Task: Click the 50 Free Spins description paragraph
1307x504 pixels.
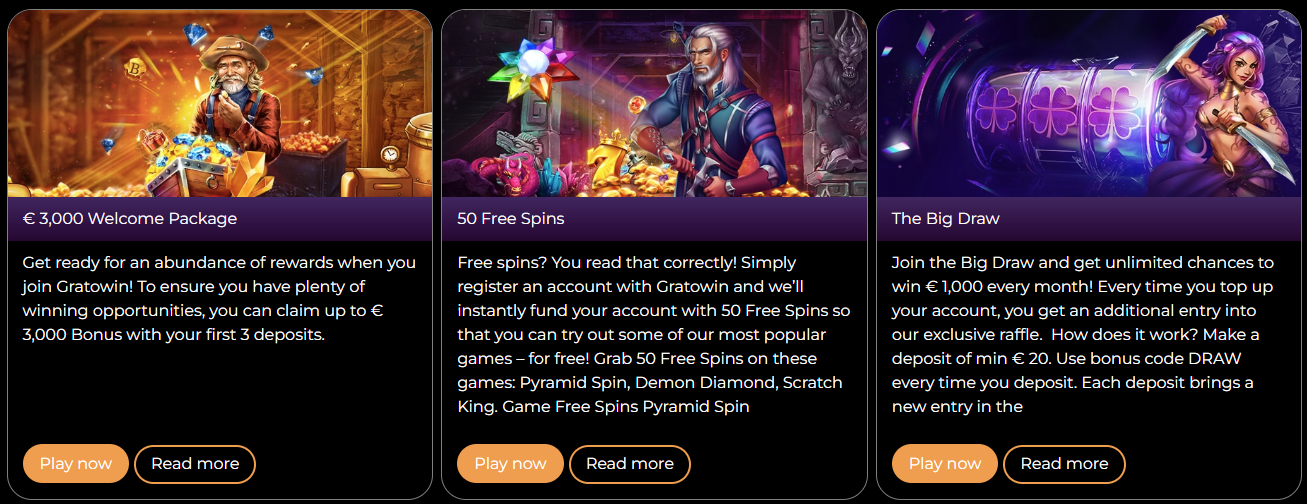Action: pyautogui.click(x=654, y=334)
